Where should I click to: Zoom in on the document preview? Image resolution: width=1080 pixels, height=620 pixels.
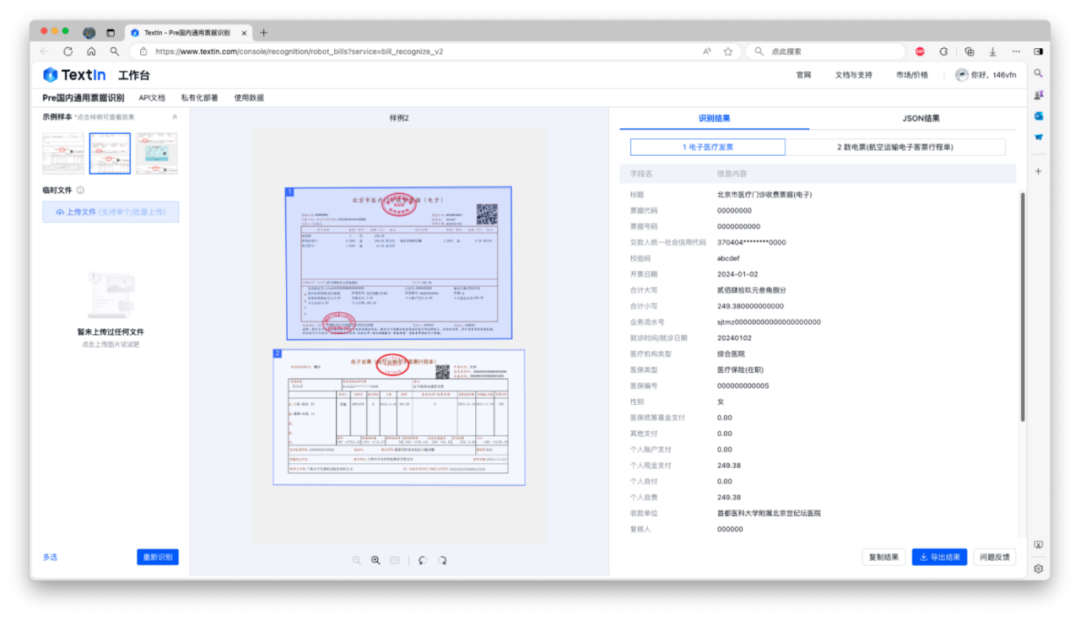click(x=375, y=560)
